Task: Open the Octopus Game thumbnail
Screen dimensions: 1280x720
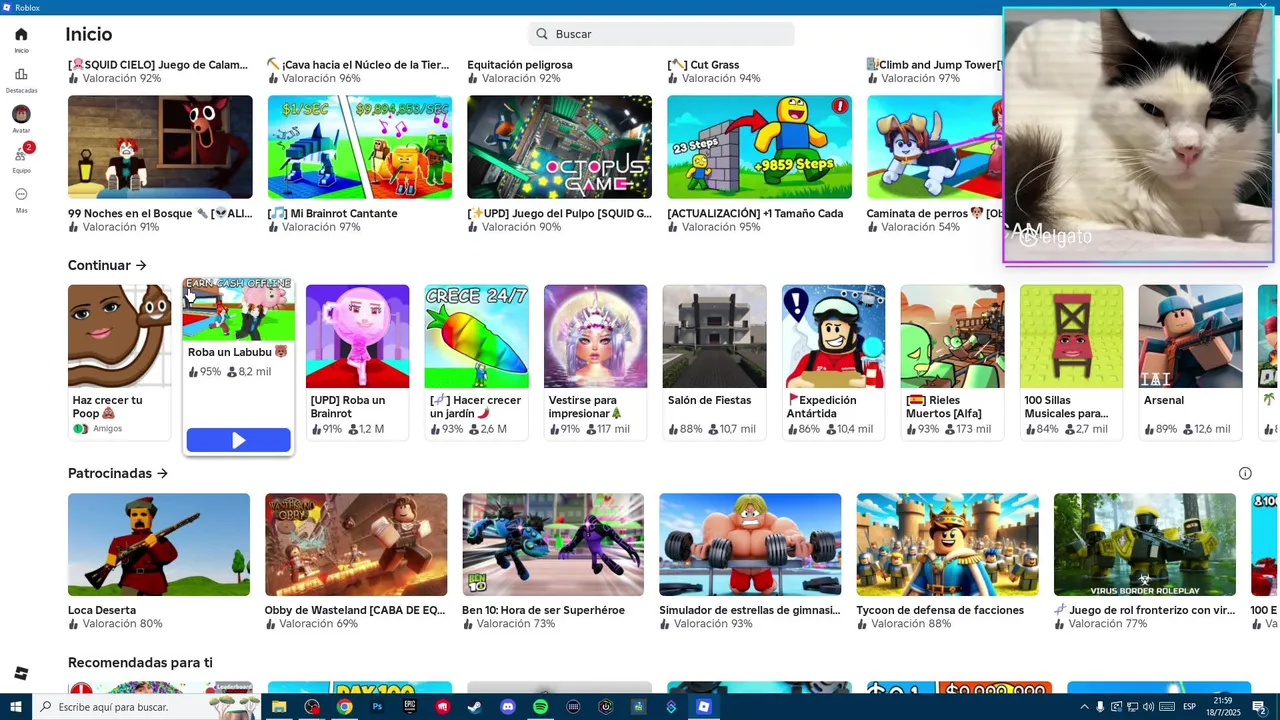Action: [x=559, y=147]
